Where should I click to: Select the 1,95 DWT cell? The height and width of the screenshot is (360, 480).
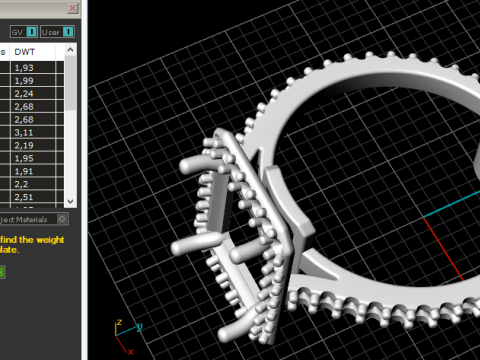coord(32,158)
